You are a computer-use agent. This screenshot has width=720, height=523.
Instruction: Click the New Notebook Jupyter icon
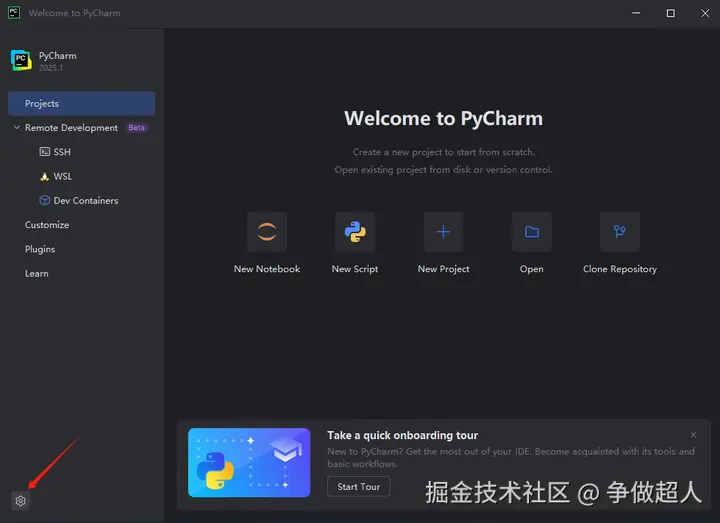(267, 232)
